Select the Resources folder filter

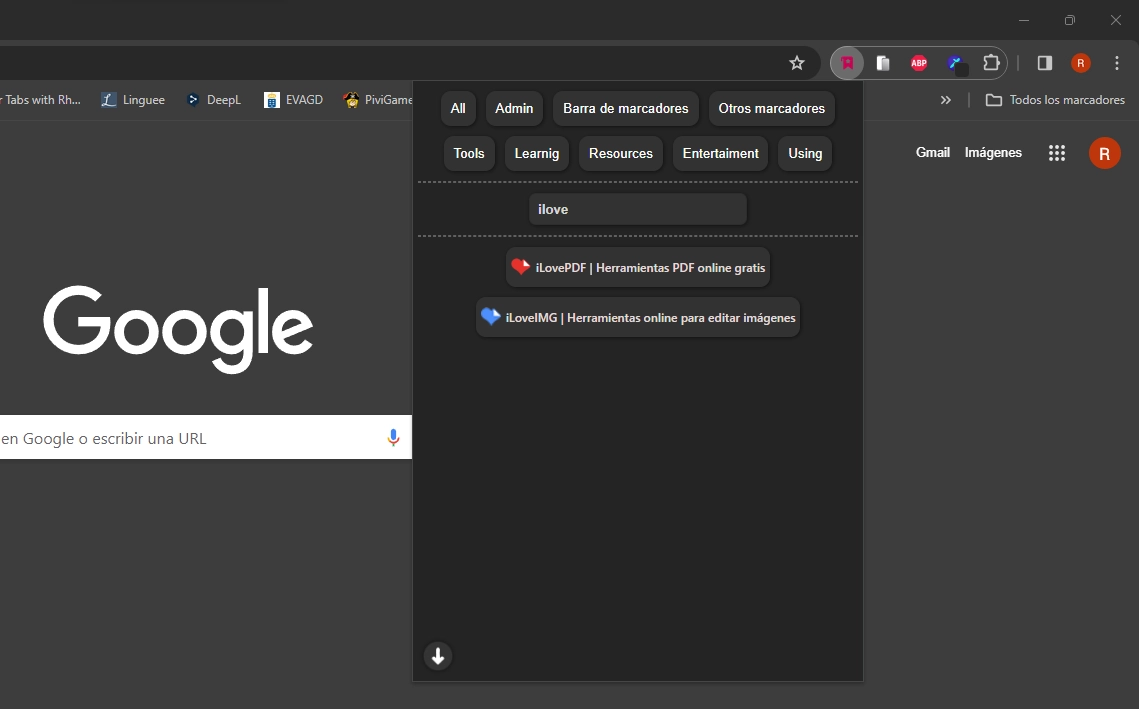[x=620, y=153]
